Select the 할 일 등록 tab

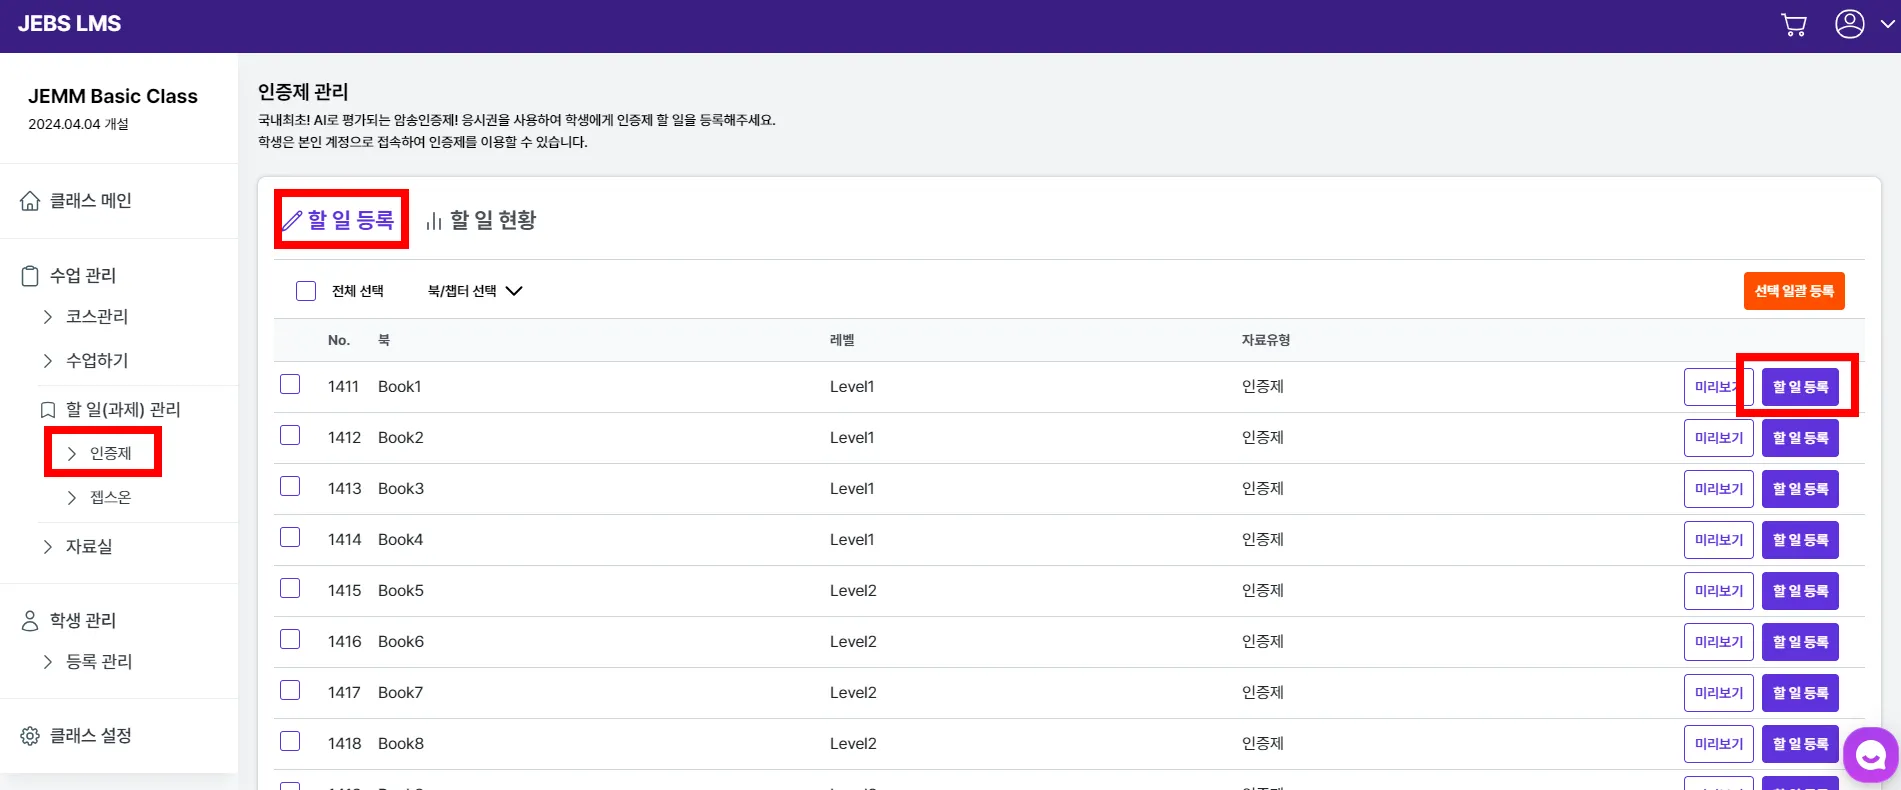point(340,220)
